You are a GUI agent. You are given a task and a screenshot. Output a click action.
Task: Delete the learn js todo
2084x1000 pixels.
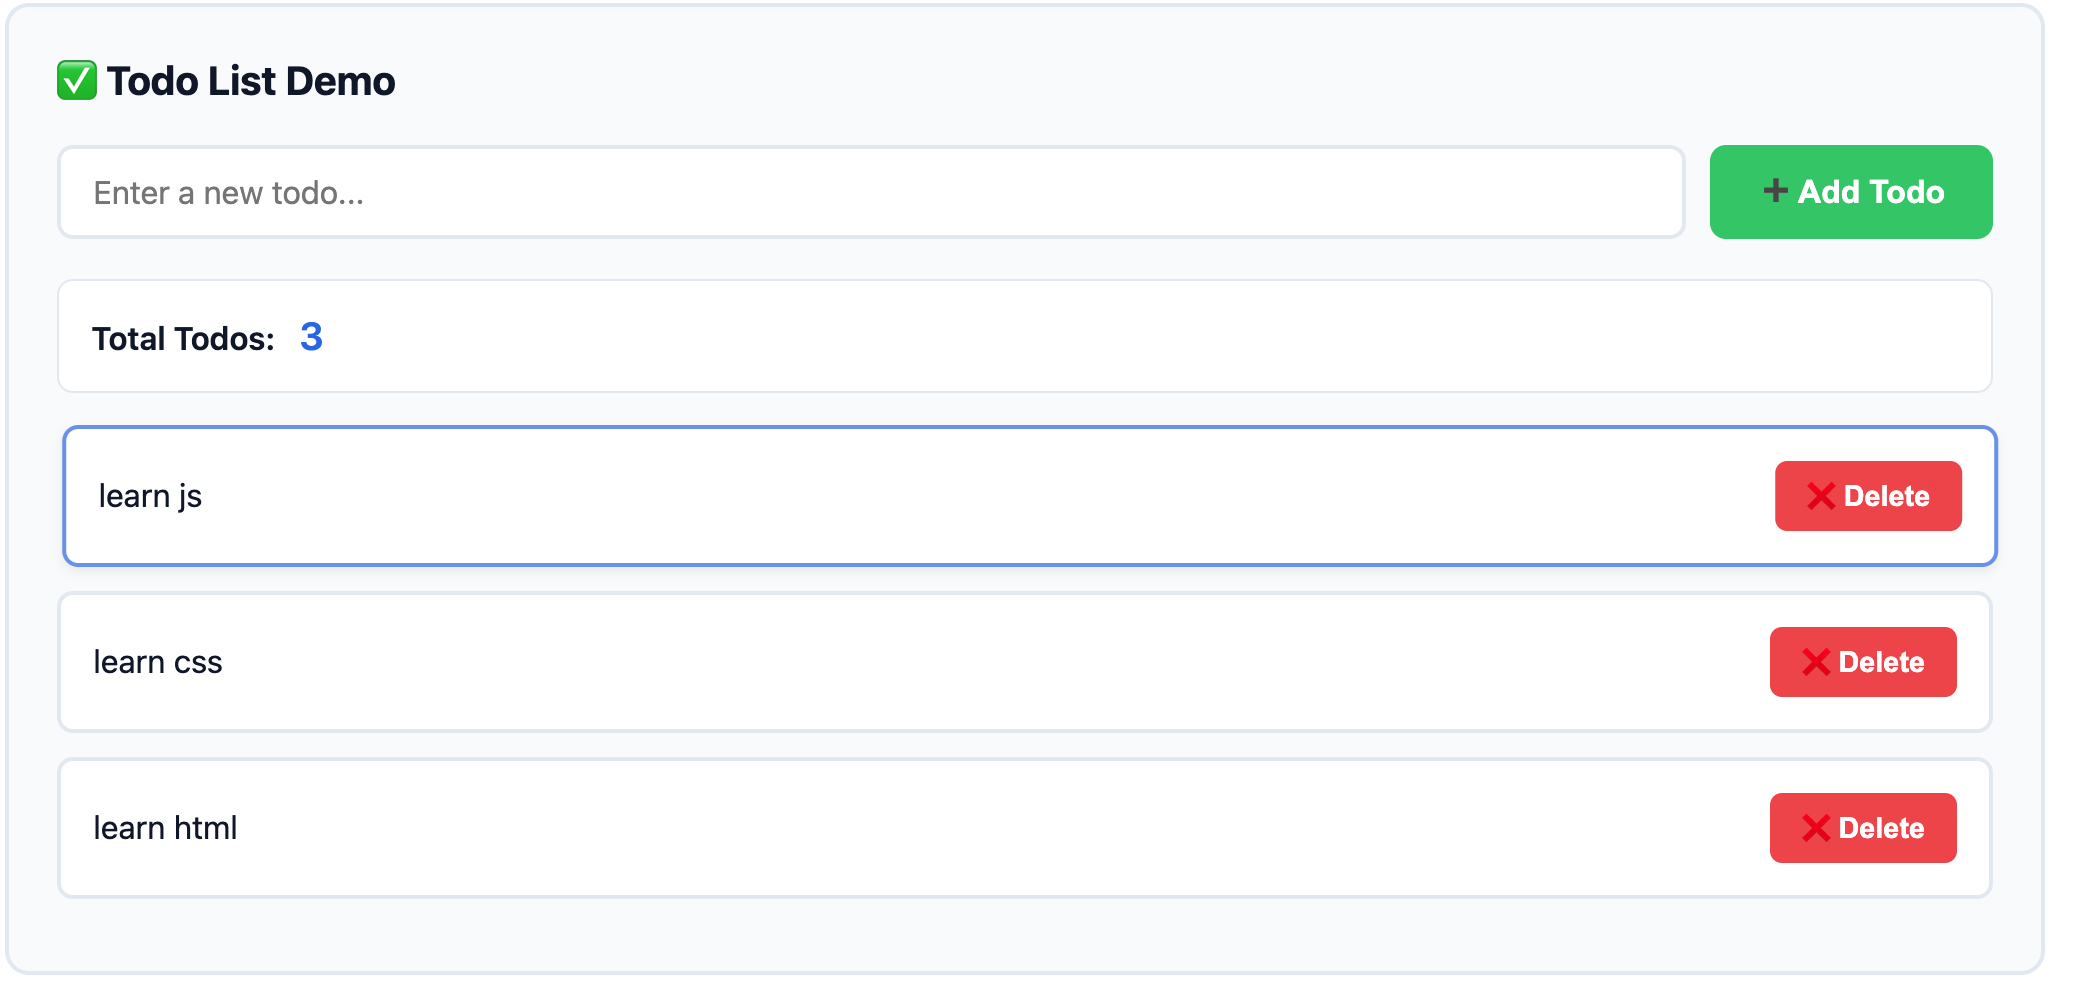click(1868, 496)
